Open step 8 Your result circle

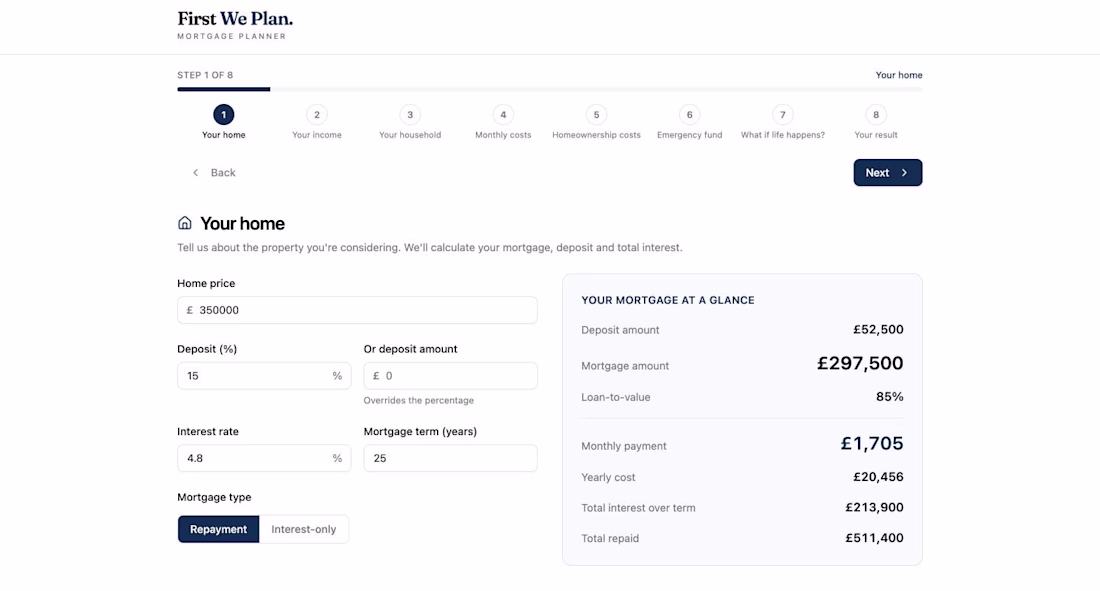pyautogui.click(x=876, y=114)
